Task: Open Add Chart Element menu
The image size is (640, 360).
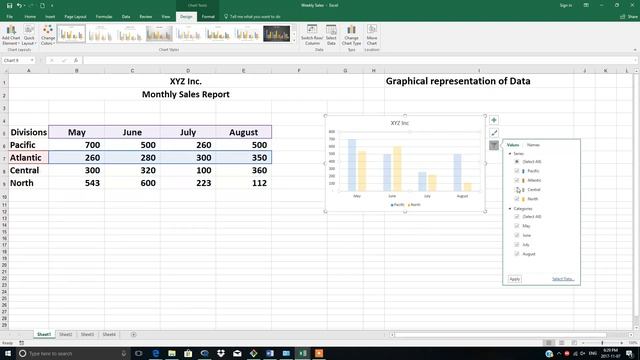Action: click(x=11, y=35)
